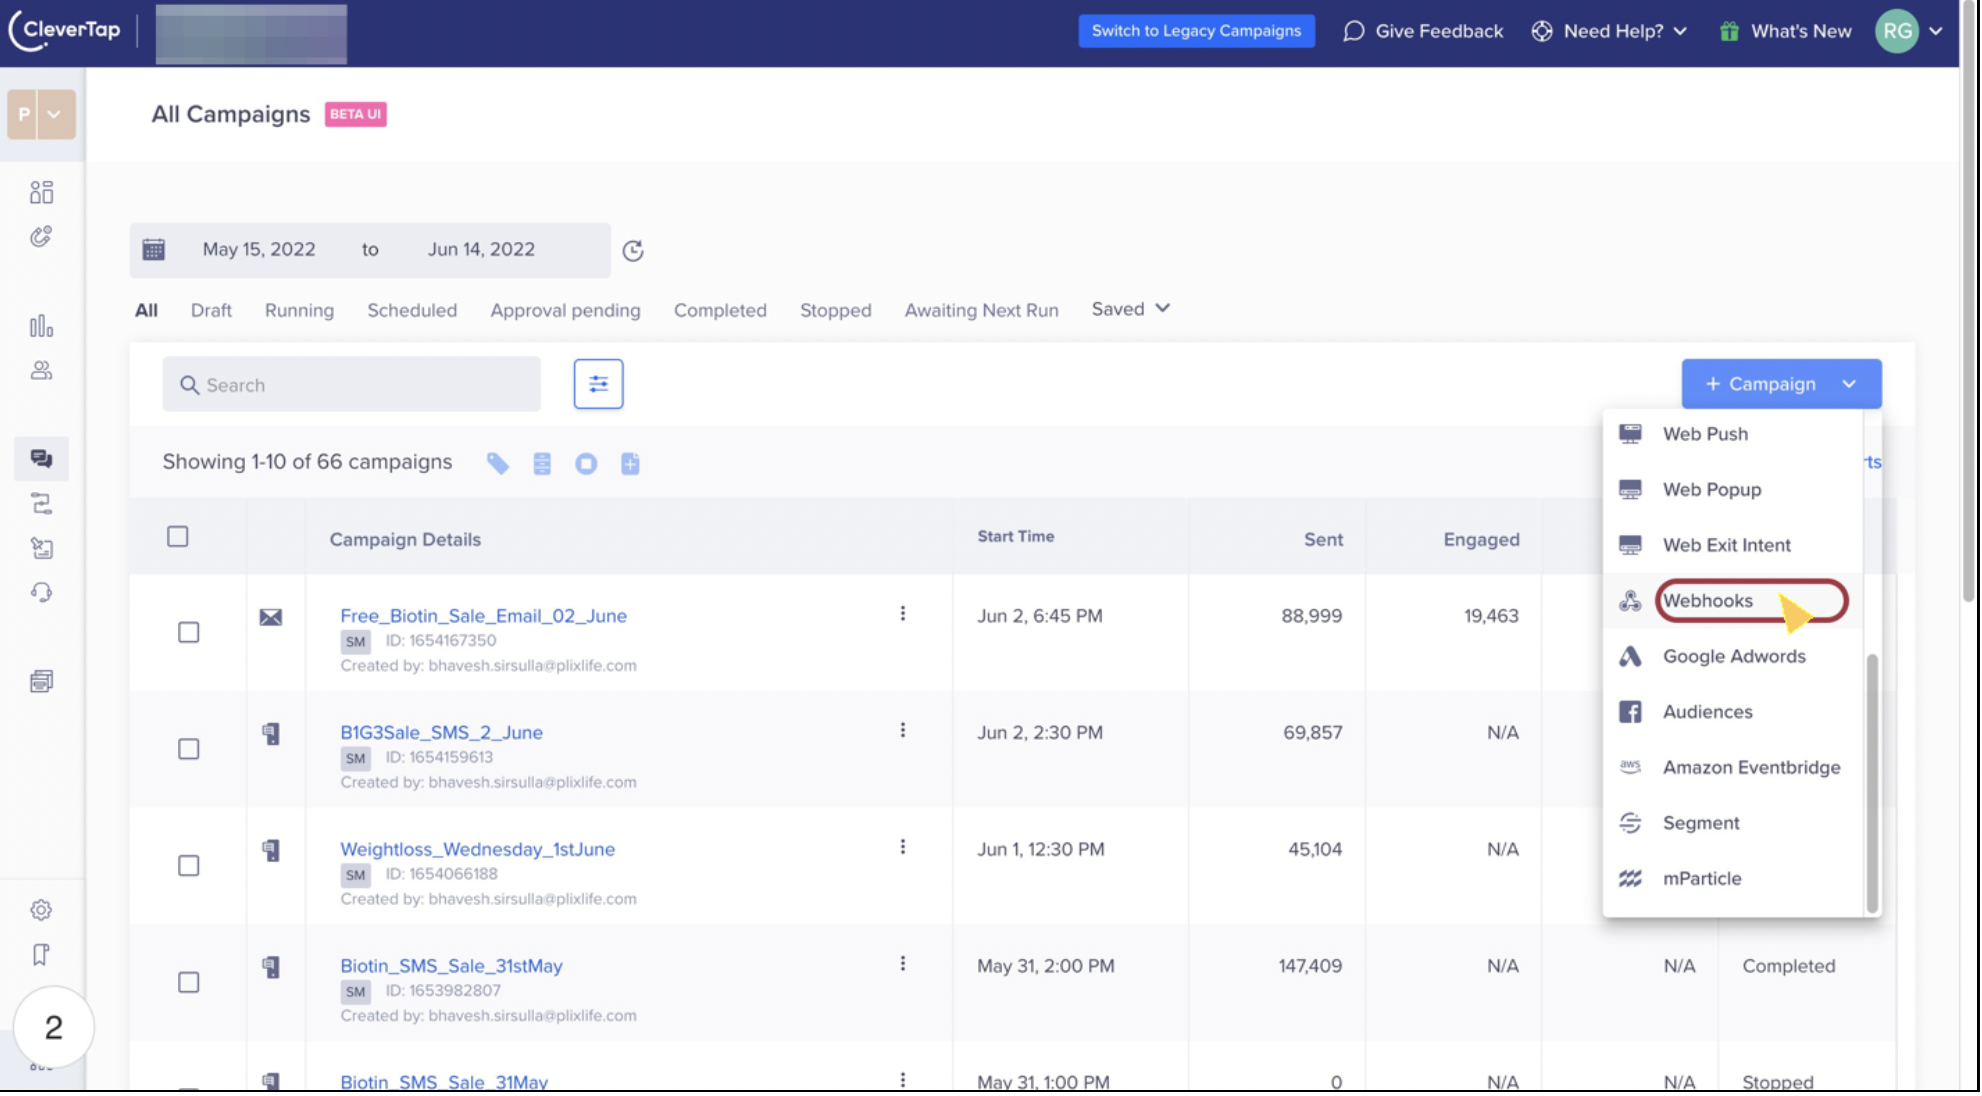Select Web Popup from campaign menu
Viewport: 1982px width, 1096px height.
coord(1733,489)
